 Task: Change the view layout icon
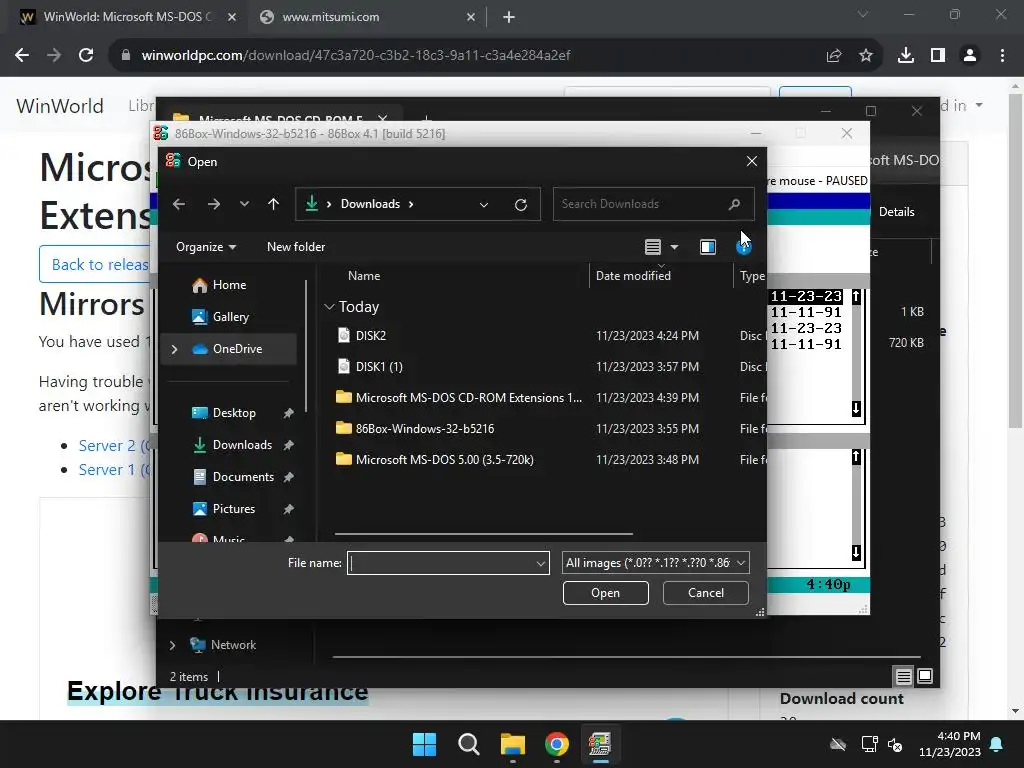point(652,247)
